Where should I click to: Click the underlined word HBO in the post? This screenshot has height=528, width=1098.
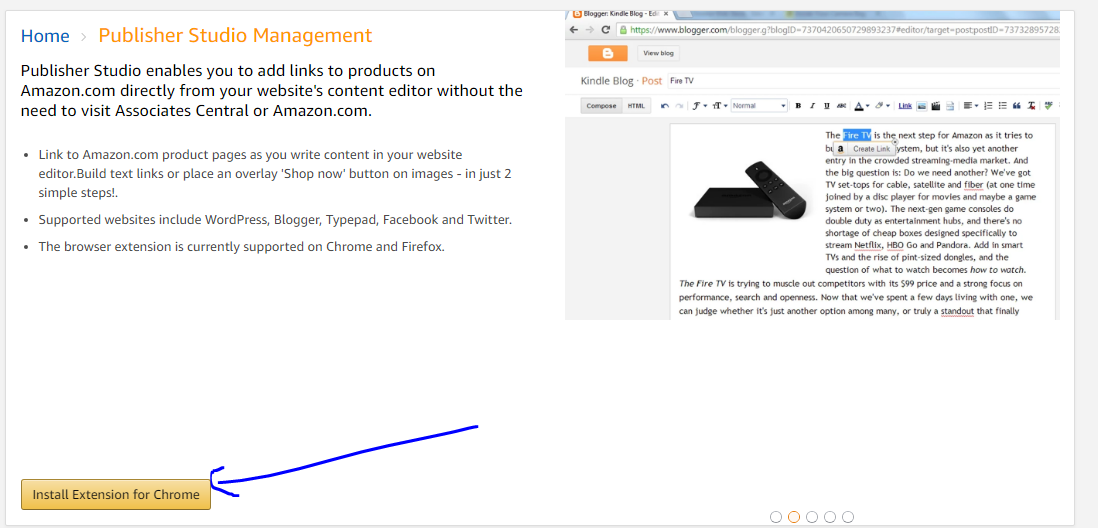[x=896, y=245]
